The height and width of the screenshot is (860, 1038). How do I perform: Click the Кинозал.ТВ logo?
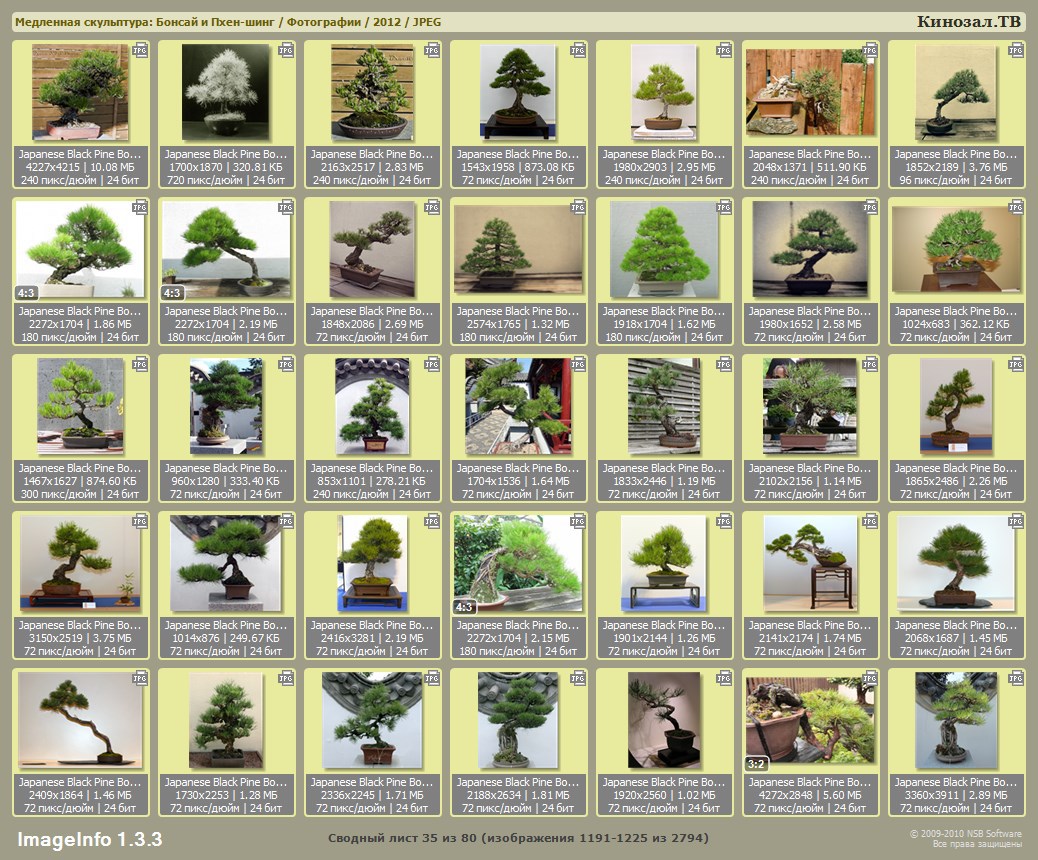(968, 22)
